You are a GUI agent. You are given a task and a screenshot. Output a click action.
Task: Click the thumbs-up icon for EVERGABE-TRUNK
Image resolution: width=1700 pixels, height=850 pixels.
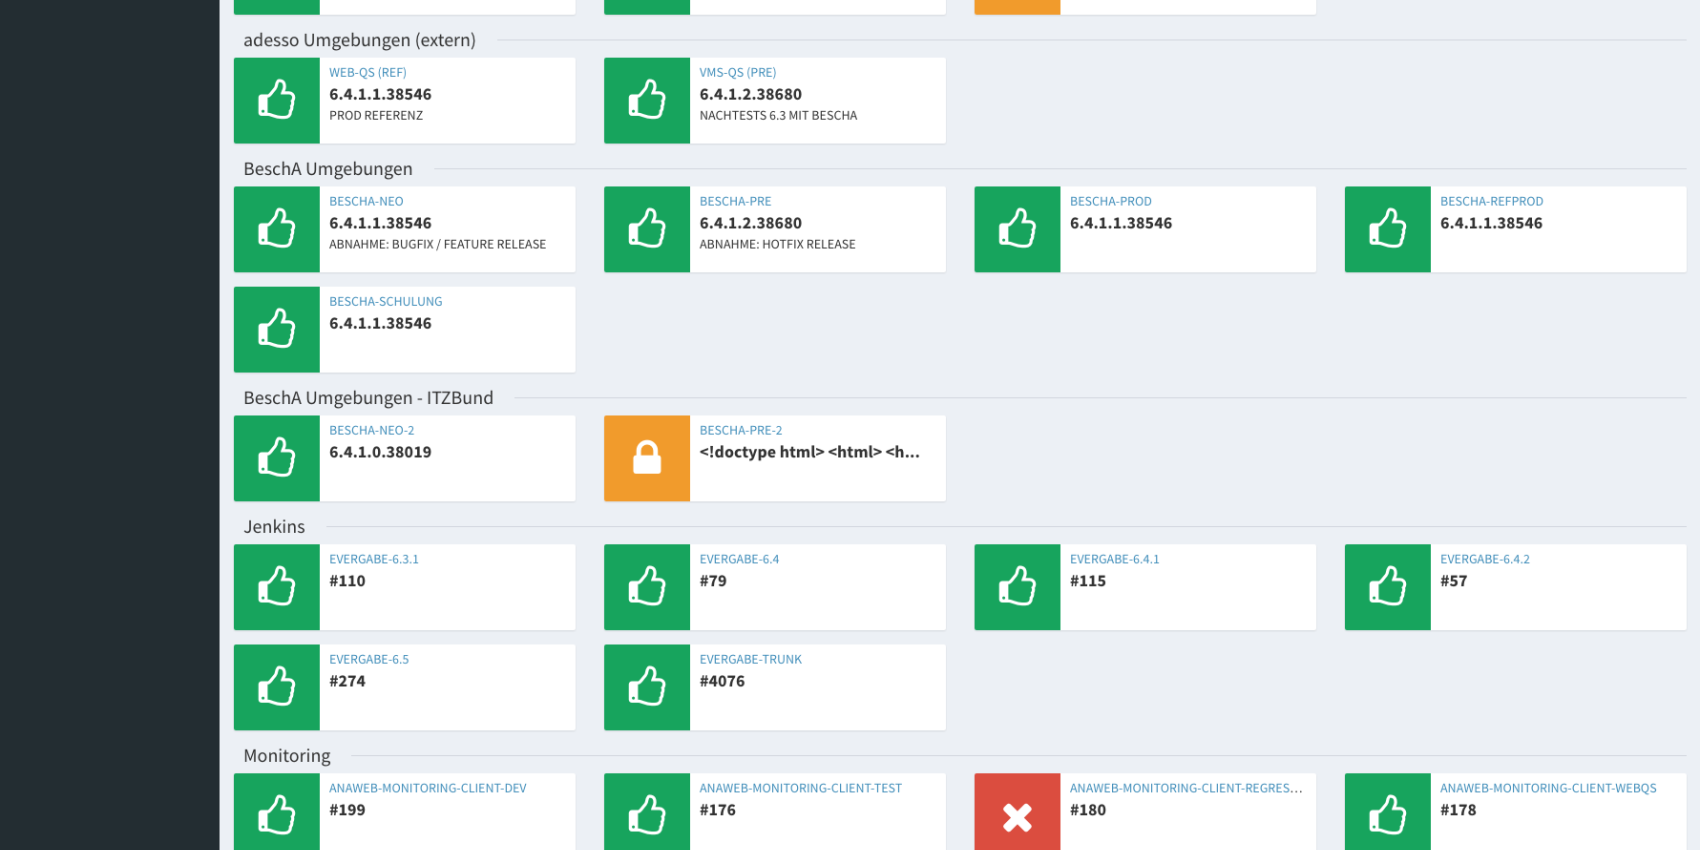point(647,687)
